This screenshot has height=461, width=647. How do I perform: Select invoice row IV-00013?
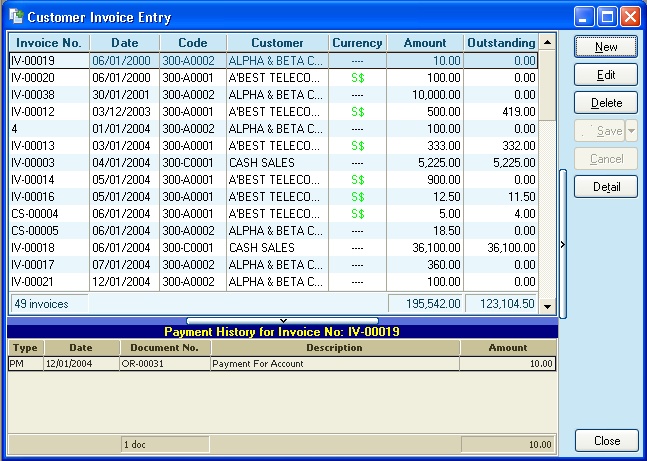click(274, 146)
